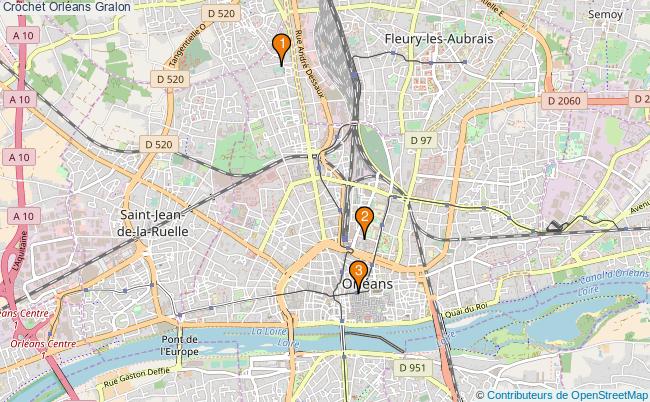Click the Quai du Roi street label
This screenshot has width=650, height=402.
pyautogui.click(x=466, y=310)
